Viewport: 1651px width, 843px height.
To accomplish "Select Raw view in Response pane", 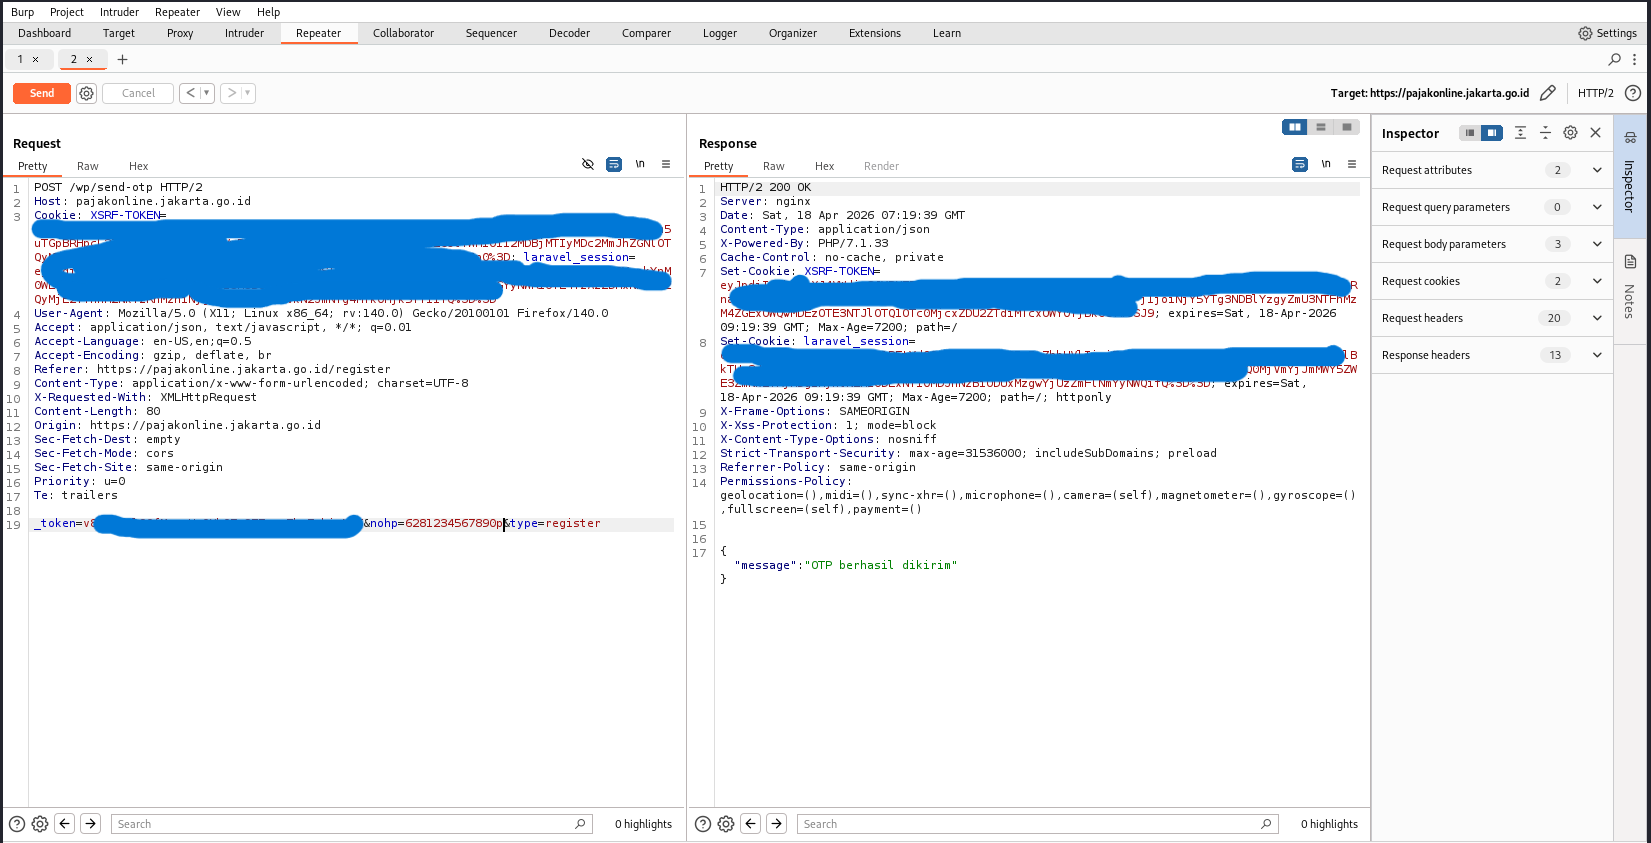I will (773, 166).
